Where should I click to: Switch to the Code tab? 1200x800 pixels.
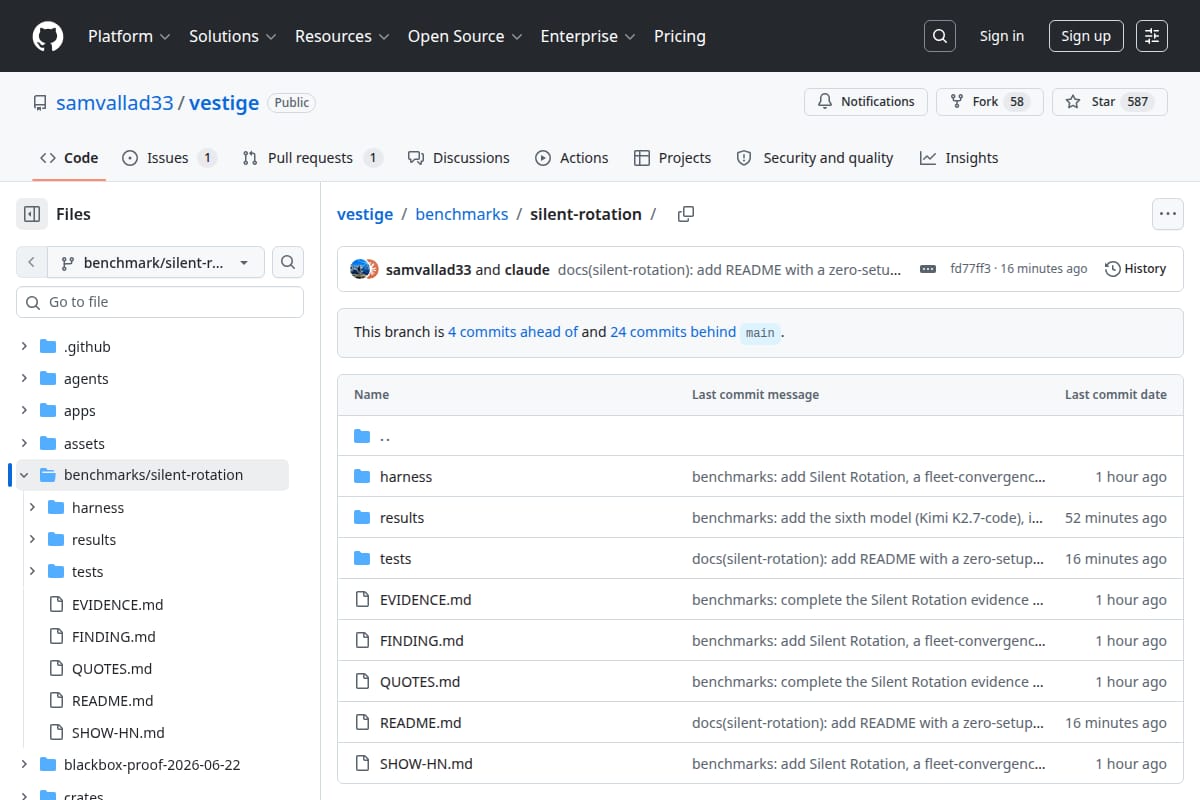click(x=69, y=158)
